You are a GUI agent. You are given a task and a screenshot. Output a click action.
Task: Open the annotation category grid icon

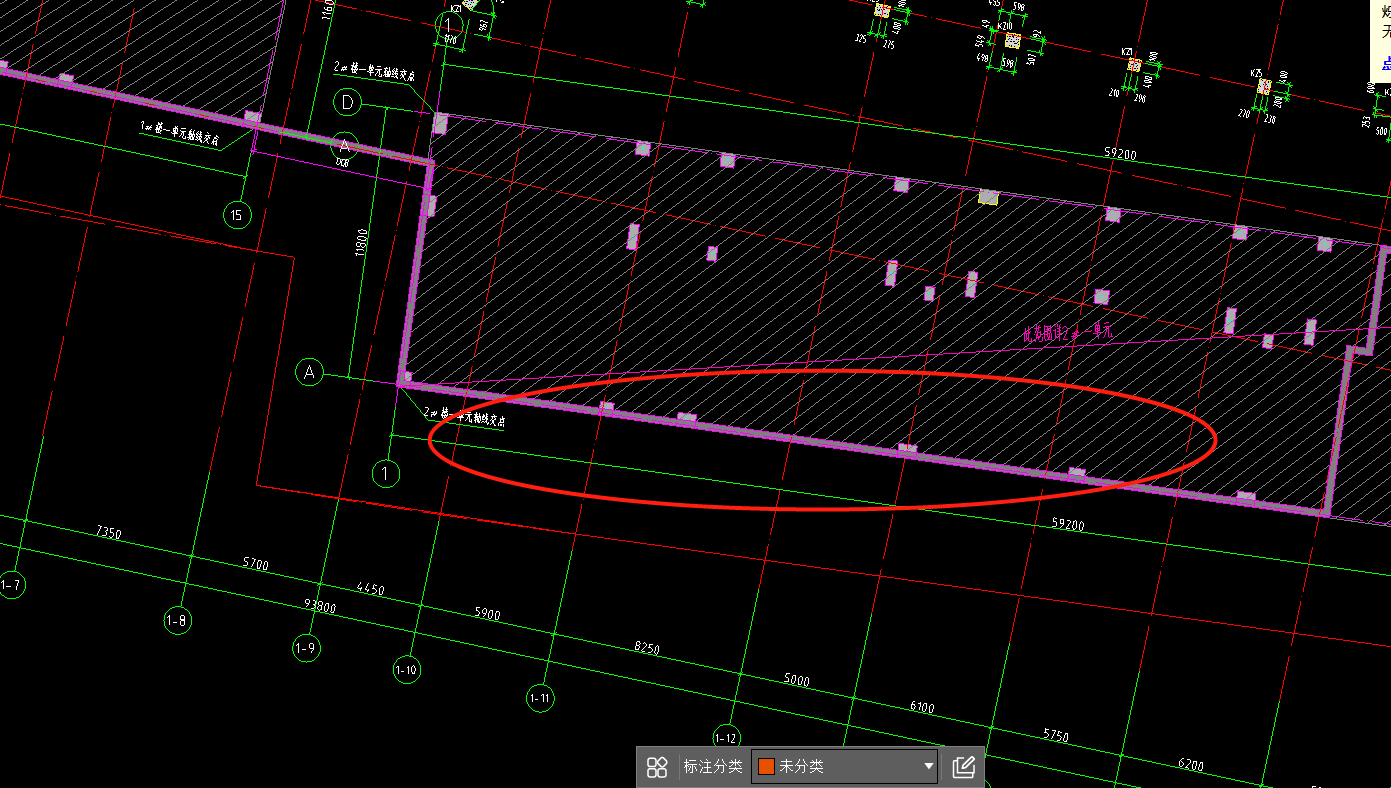[x=657, y=767]
